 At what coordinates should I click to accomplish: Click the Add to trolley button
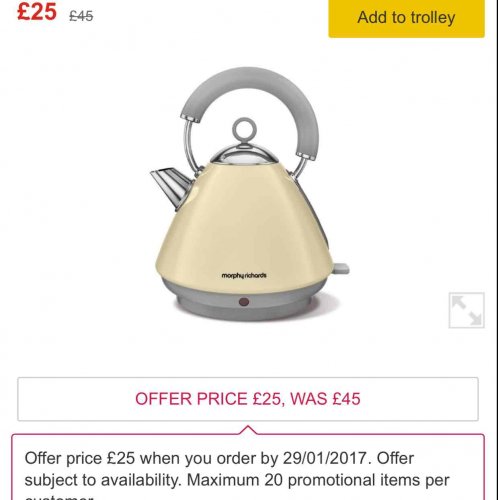406,17
